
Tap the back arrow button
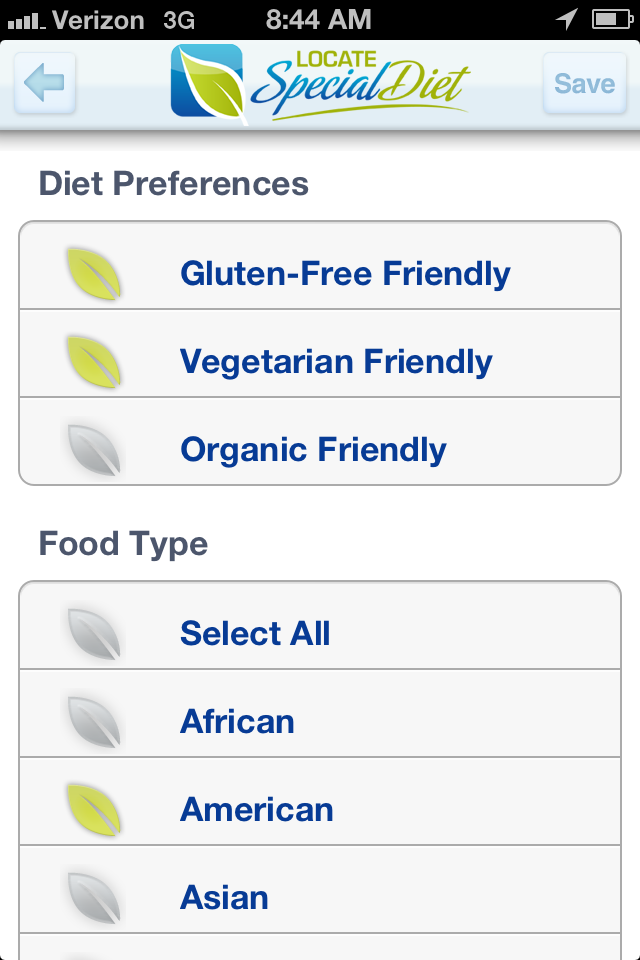click(45, 83)
